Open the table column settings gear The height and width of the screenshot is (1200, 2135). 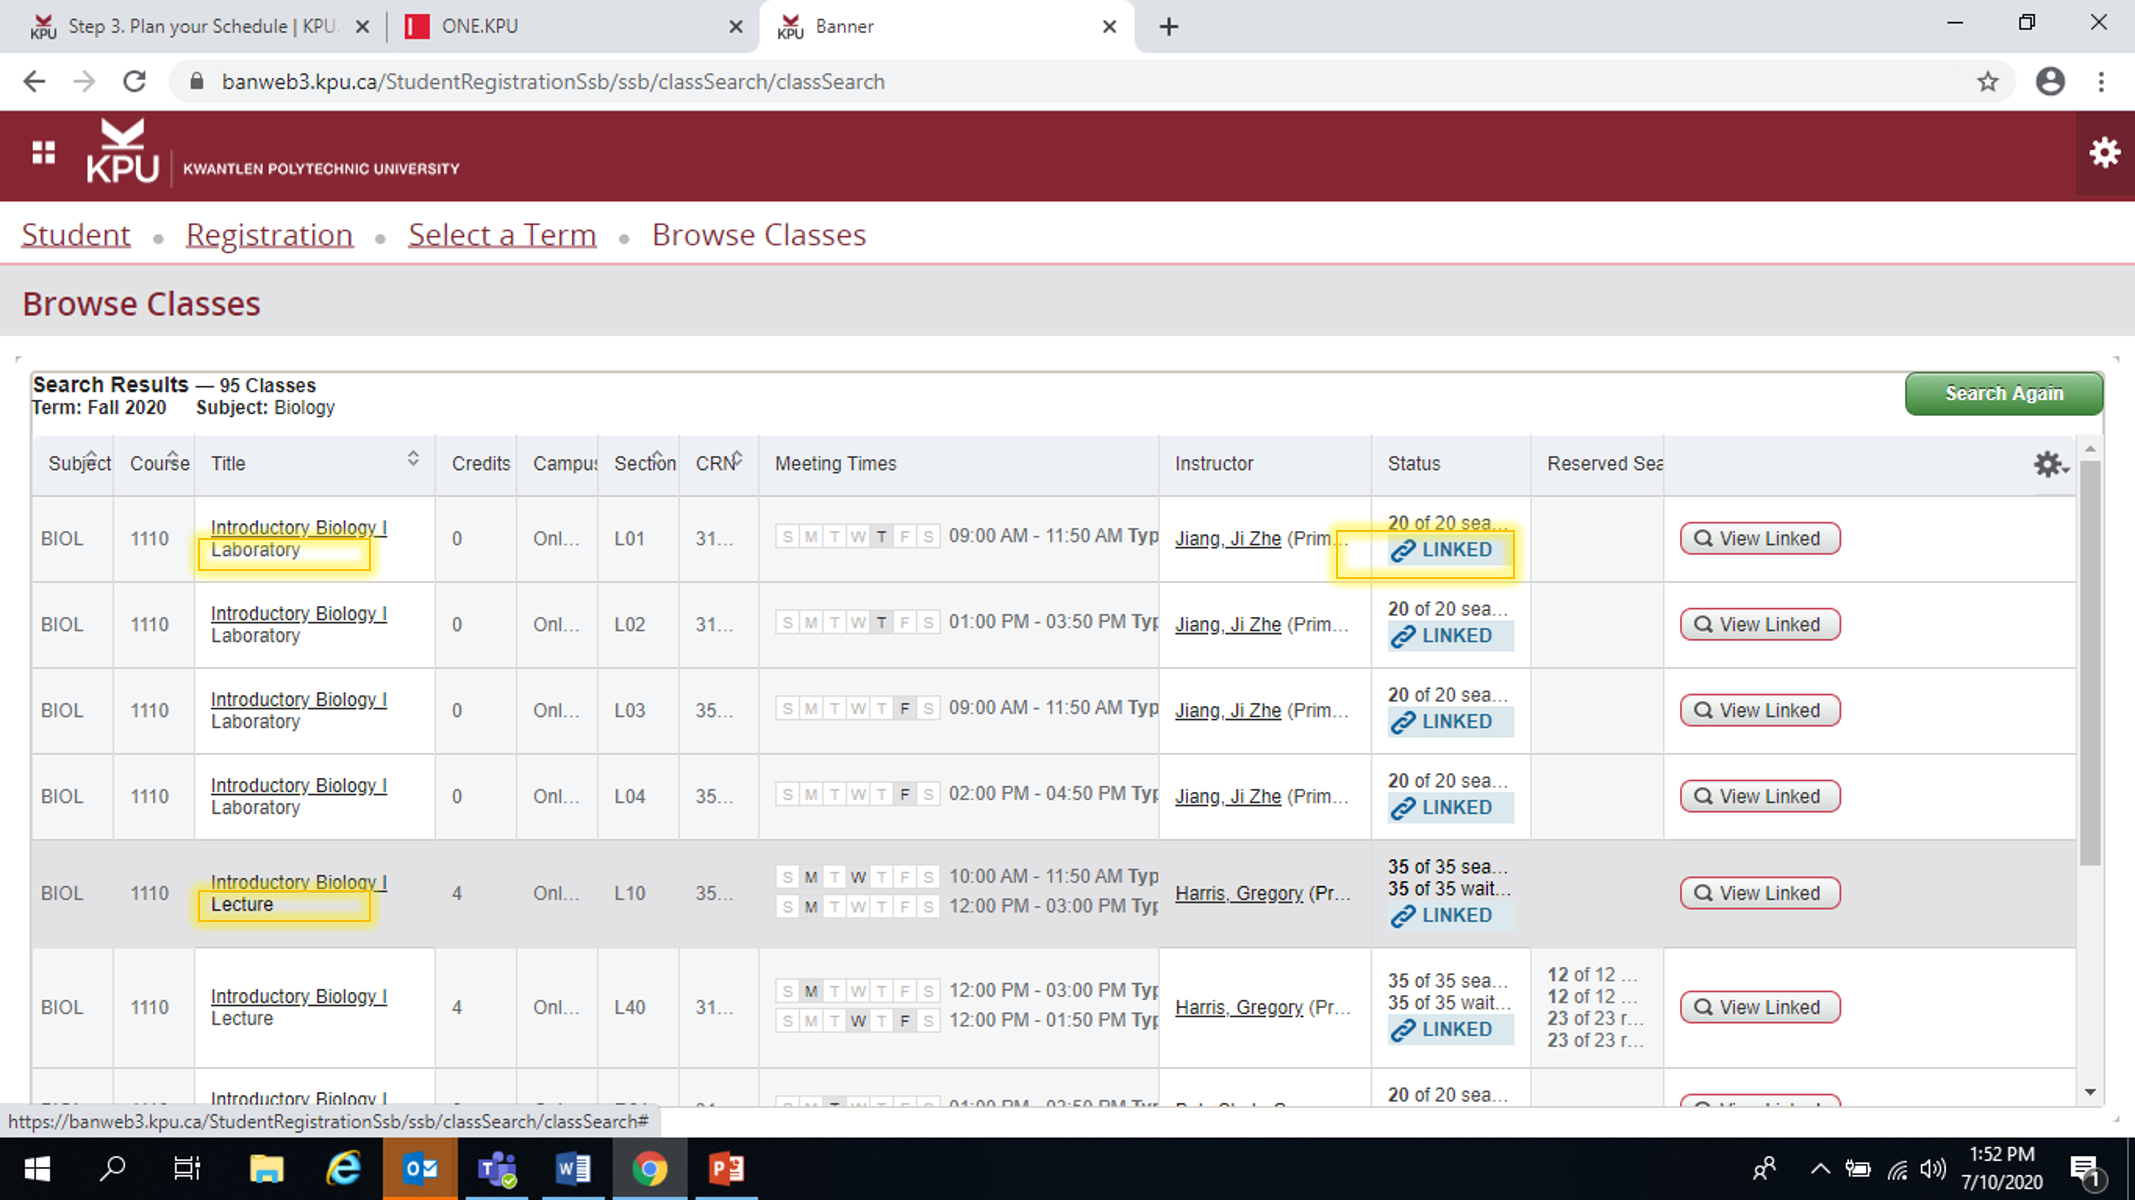pyautogui.click(x=2049, y=464)
